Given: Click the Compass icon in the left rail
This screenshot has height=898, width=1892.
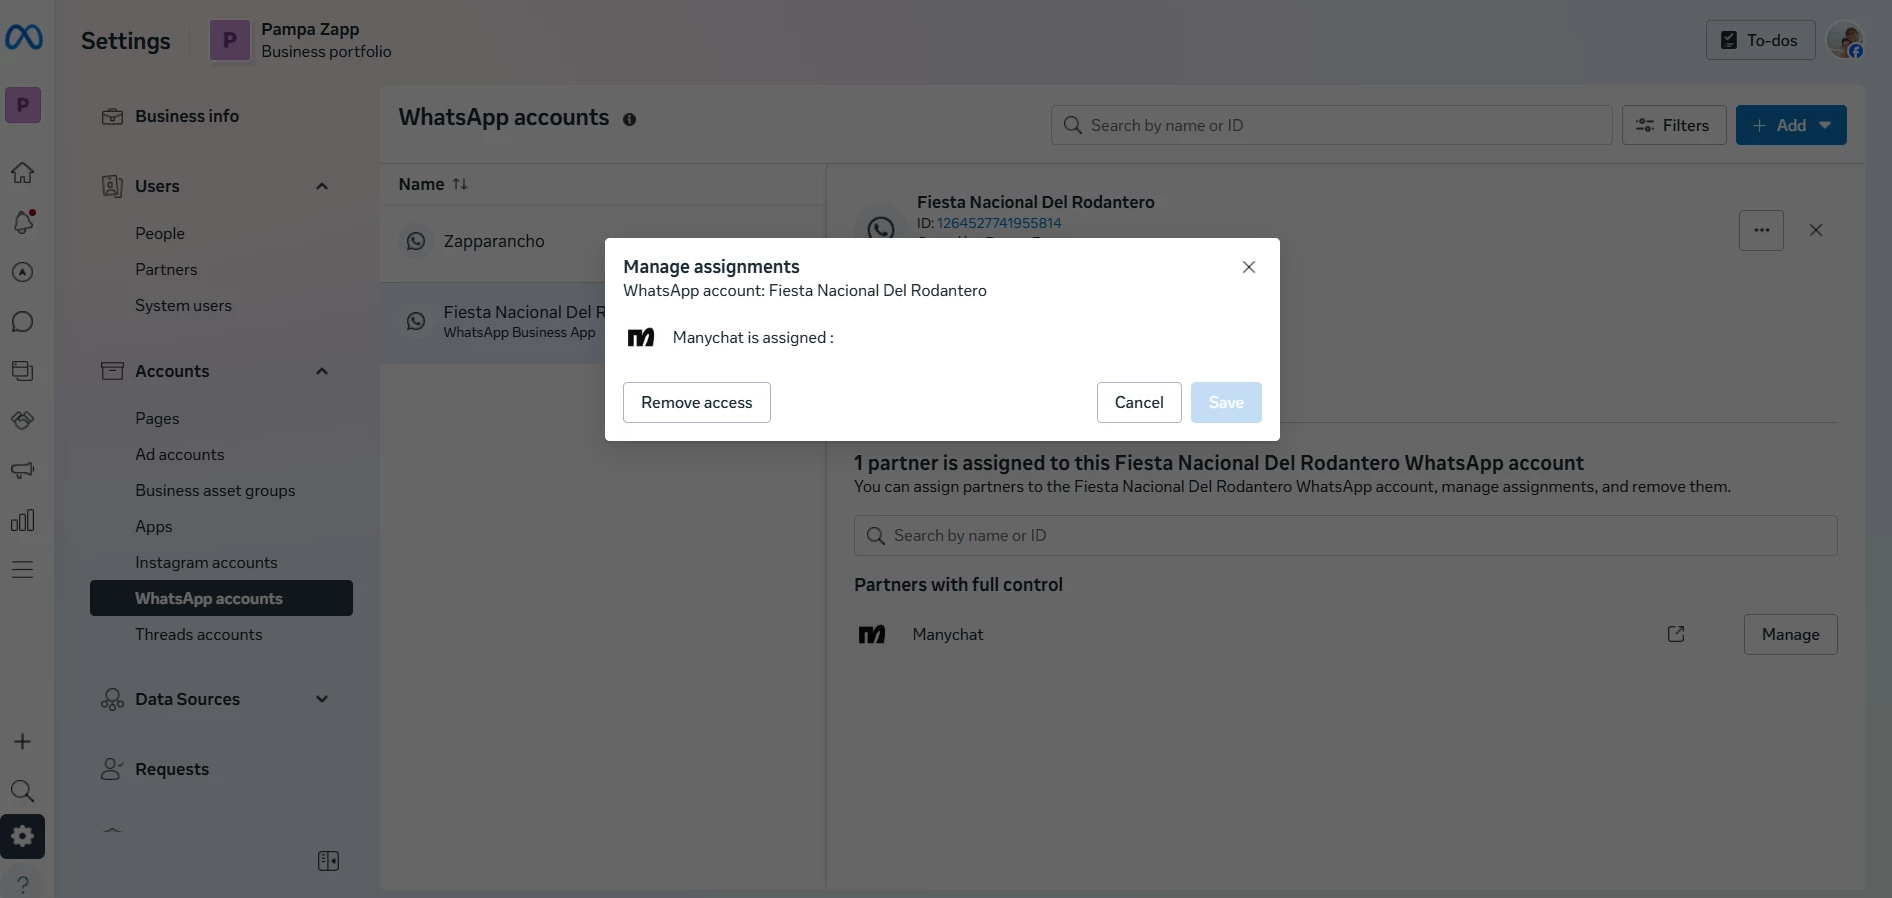Looking at the screenshot, I should 22,272.
